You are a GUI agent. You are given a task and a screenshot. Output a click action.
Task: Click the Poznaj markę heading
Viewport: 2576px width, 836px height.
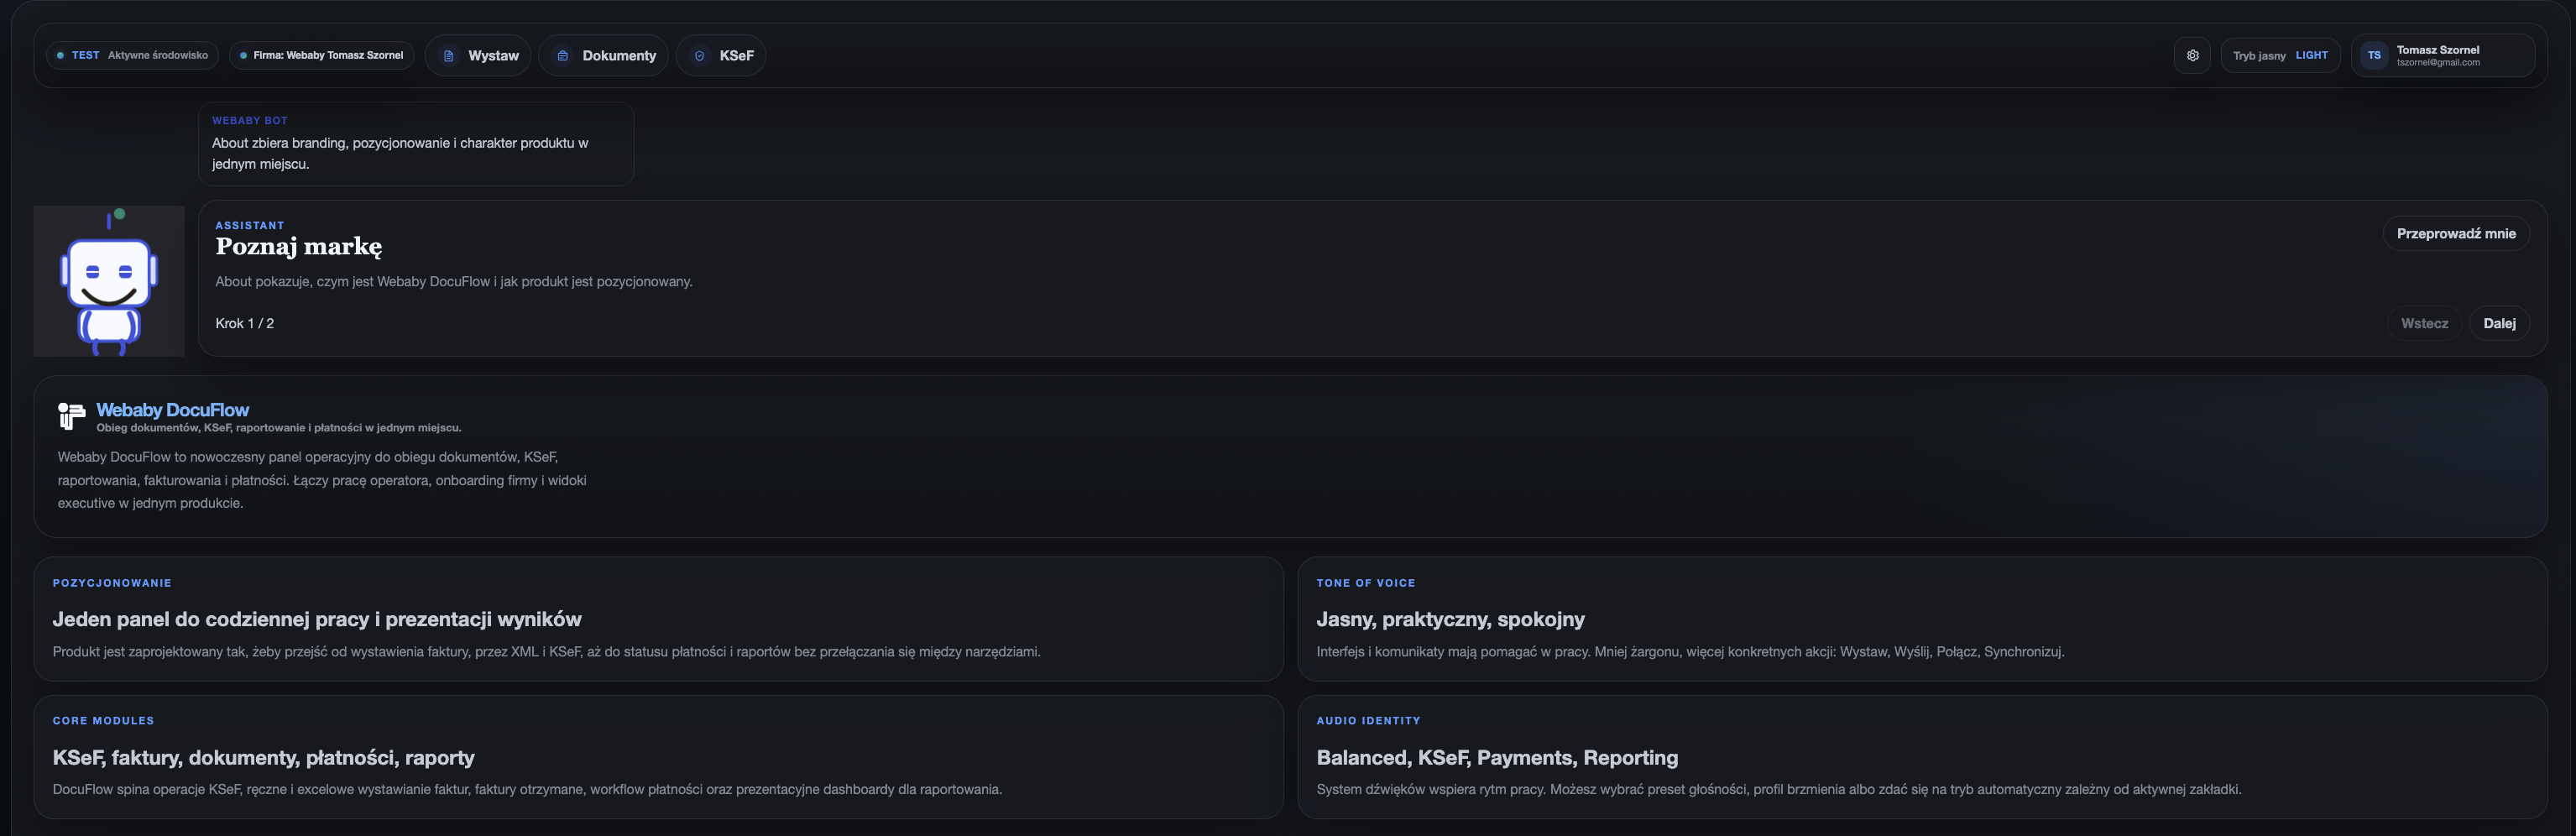click(x=298, y=246)
